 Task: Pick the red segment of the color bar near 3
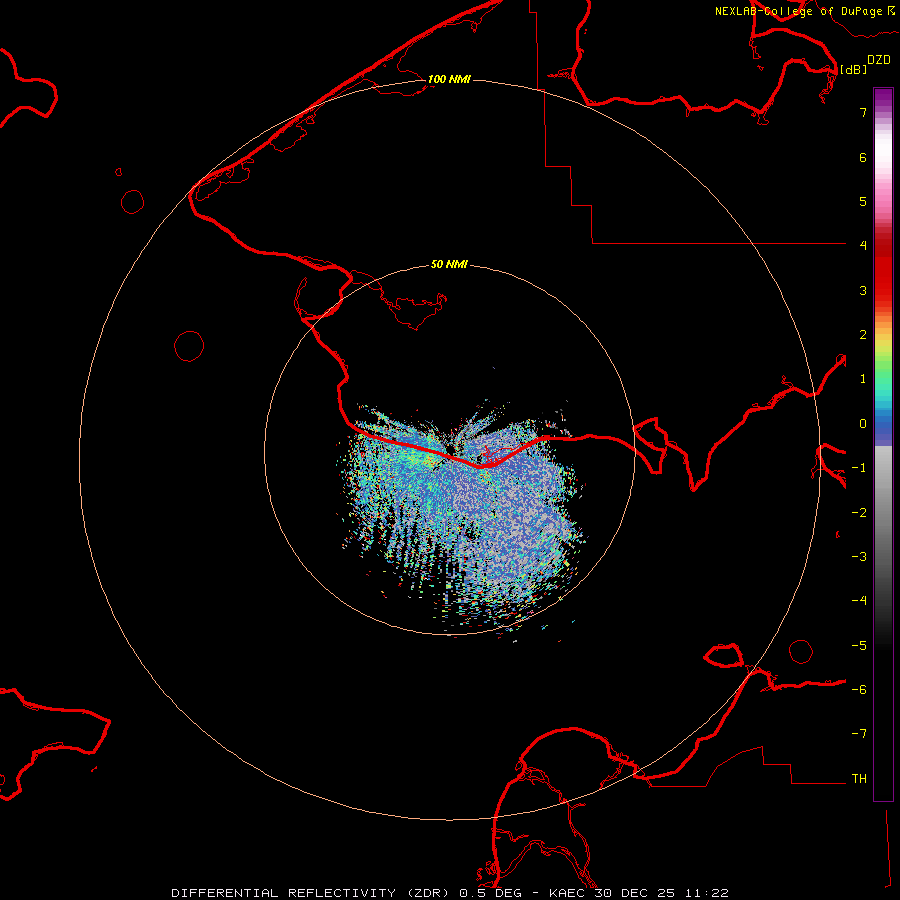pyautogui.click(x=883, y=276)
